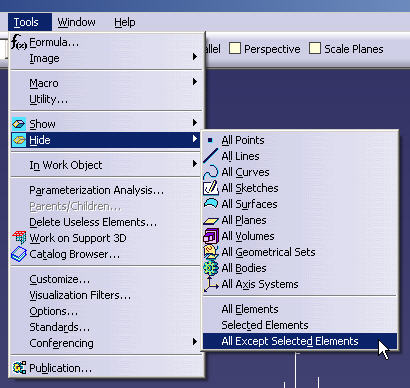Click the All Volumes icon
The width and height of the screenshot is (410, 388).
pos(211,236)
